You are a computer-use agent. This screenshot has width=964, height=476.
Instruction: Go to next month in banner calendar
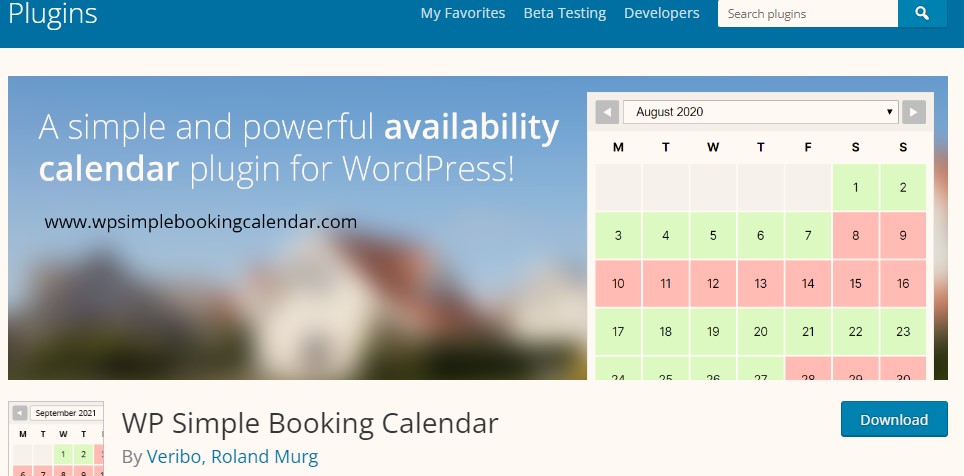914,112
